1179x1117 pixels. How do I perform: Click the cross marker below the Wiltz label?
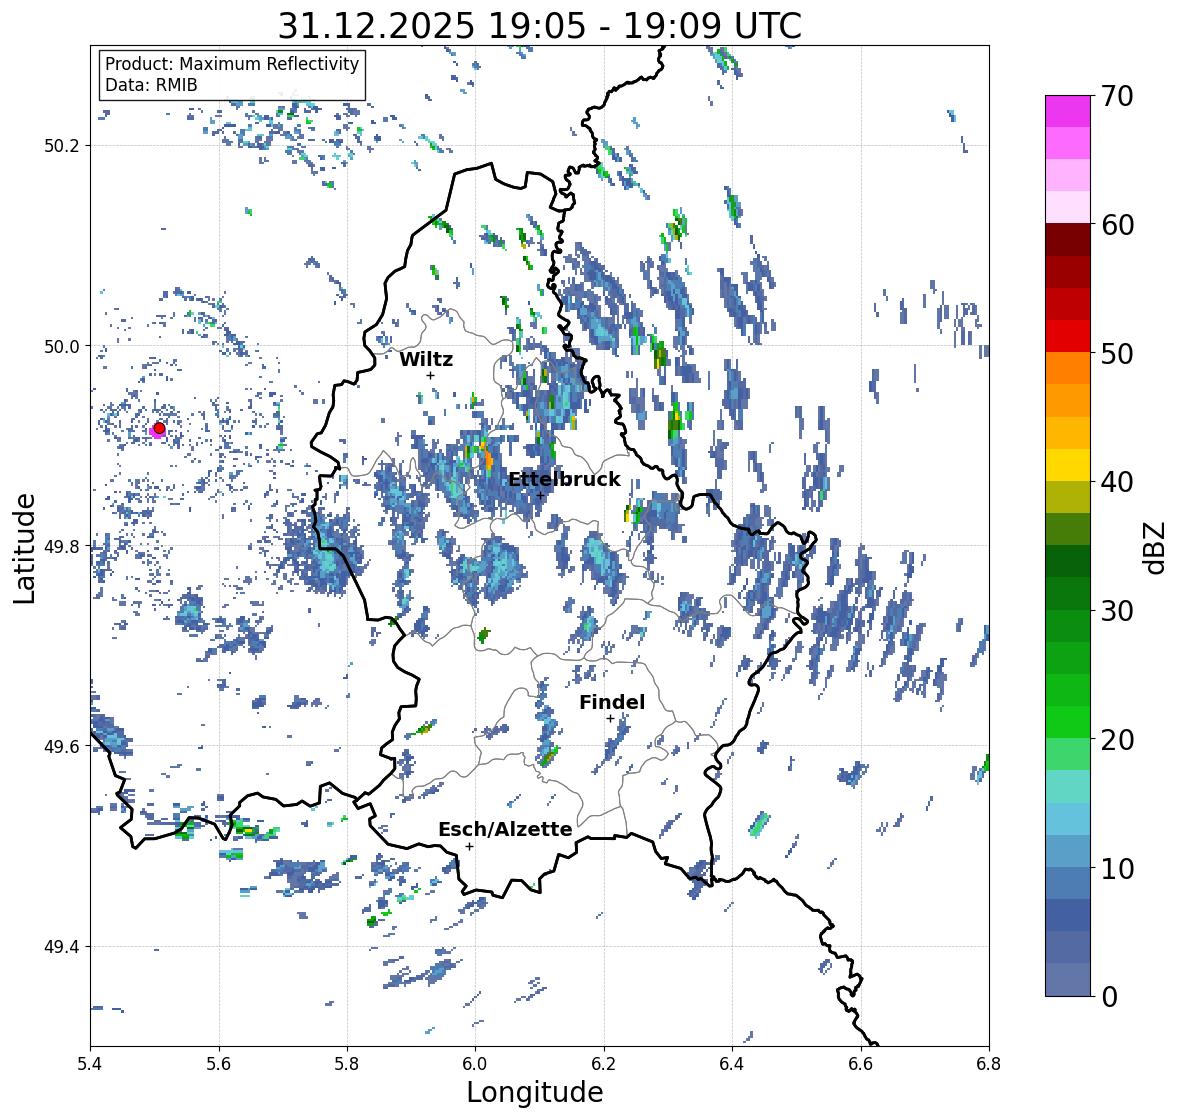click(x=430, y=375)
